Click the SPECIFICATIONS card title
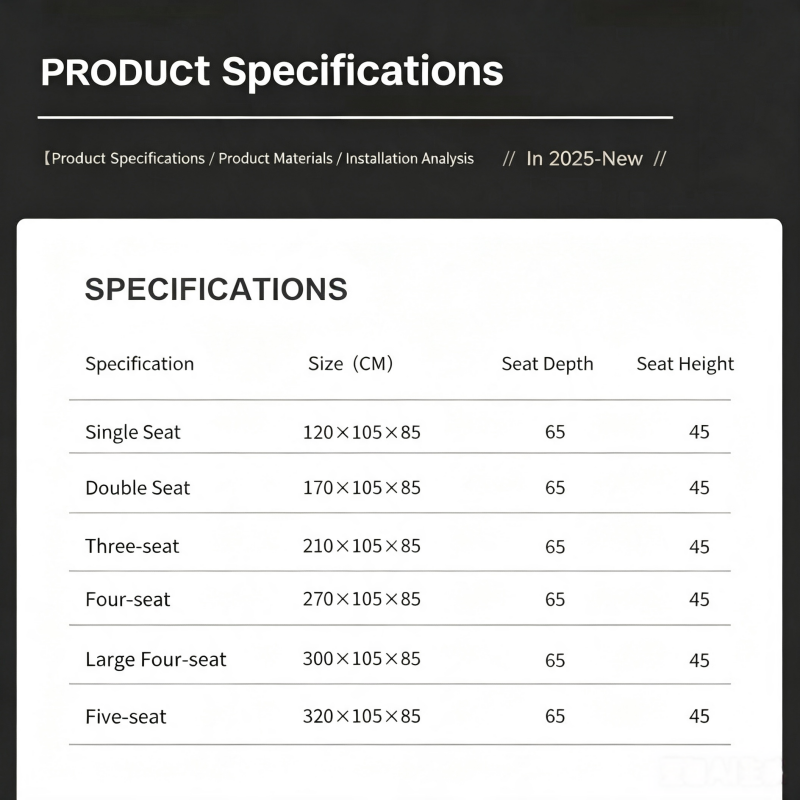Viewport: 800px width, 800px height. click(216, 289)
